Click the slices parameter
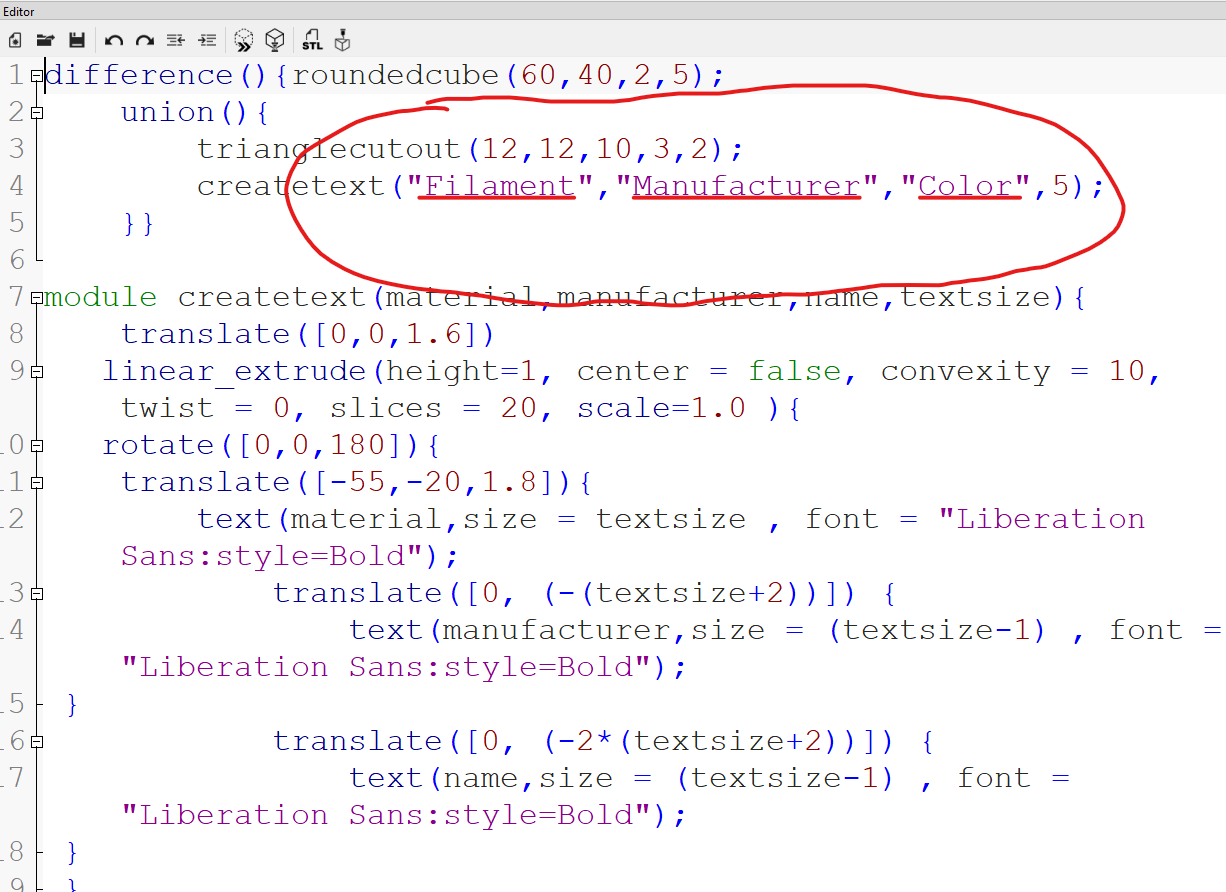 coord(386,408)
